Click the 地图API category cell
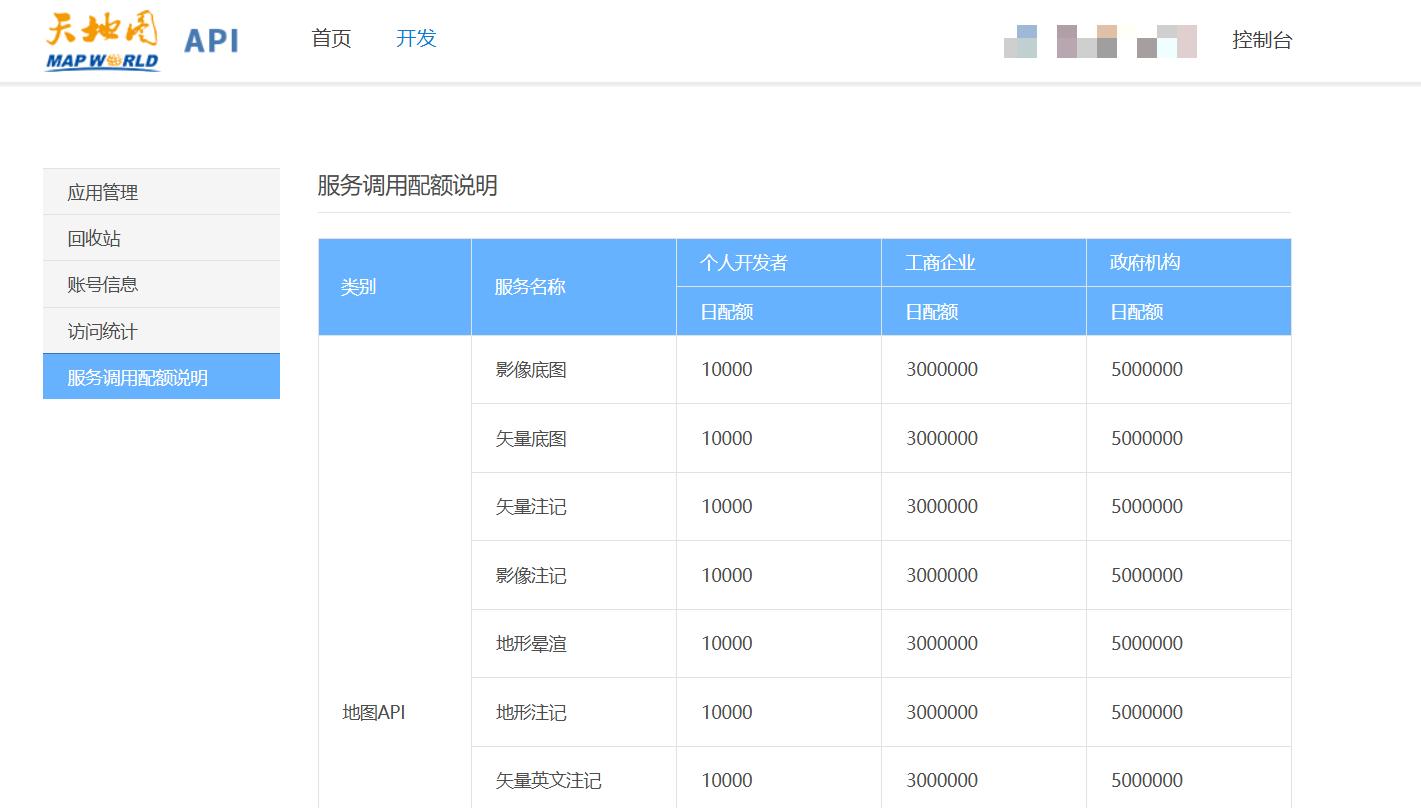 pos(374,713)
